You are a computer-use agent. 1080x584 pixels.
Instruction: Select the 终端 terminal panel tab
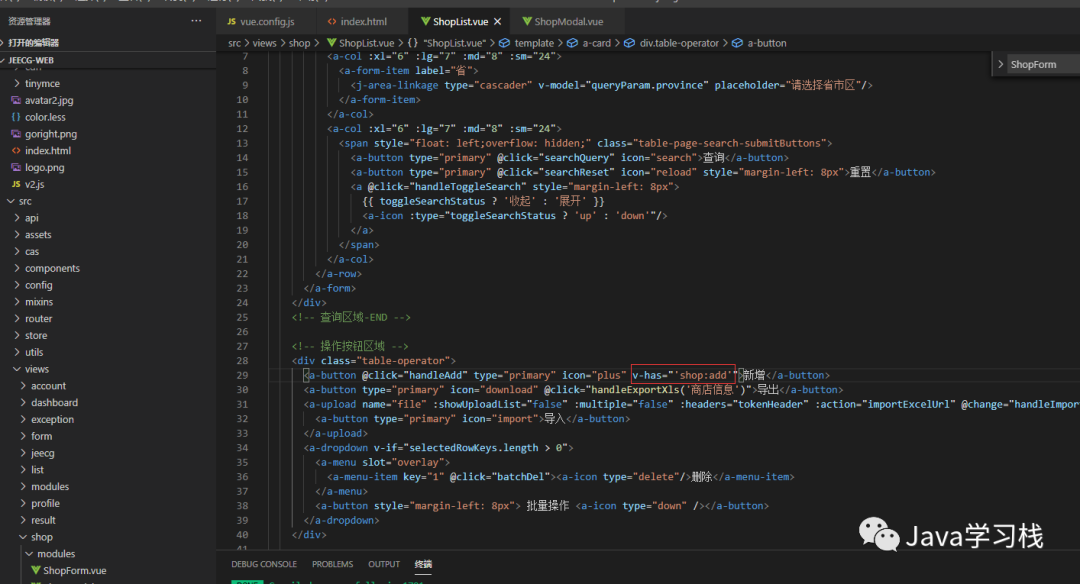423,564
